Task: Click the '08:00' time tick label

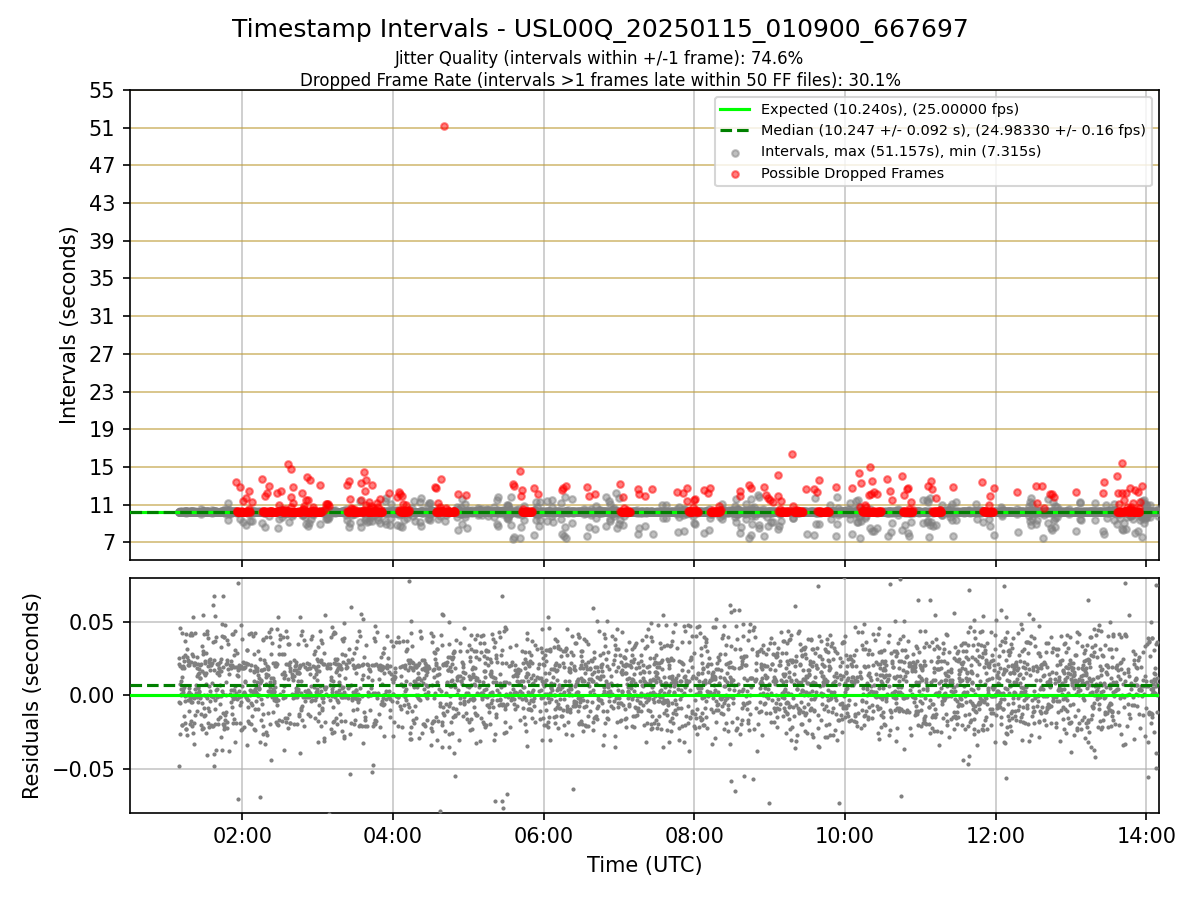Action: [x=694, y=834]
